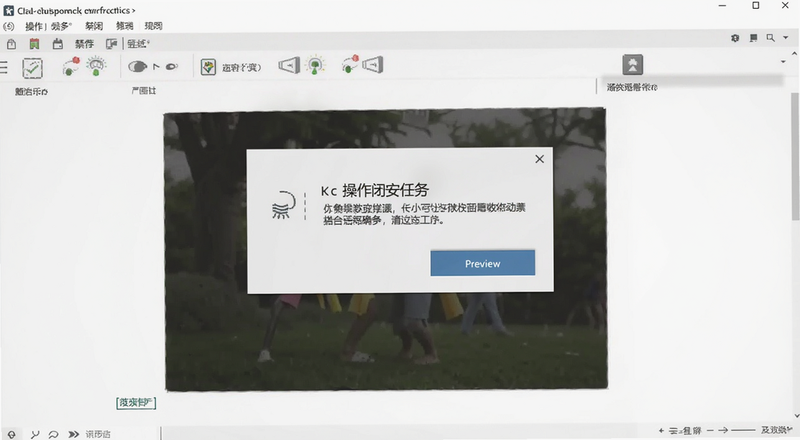Viewport: 800px width, 440px height.
Task: Click the plus control in status bar
Action: coord(661,431)
